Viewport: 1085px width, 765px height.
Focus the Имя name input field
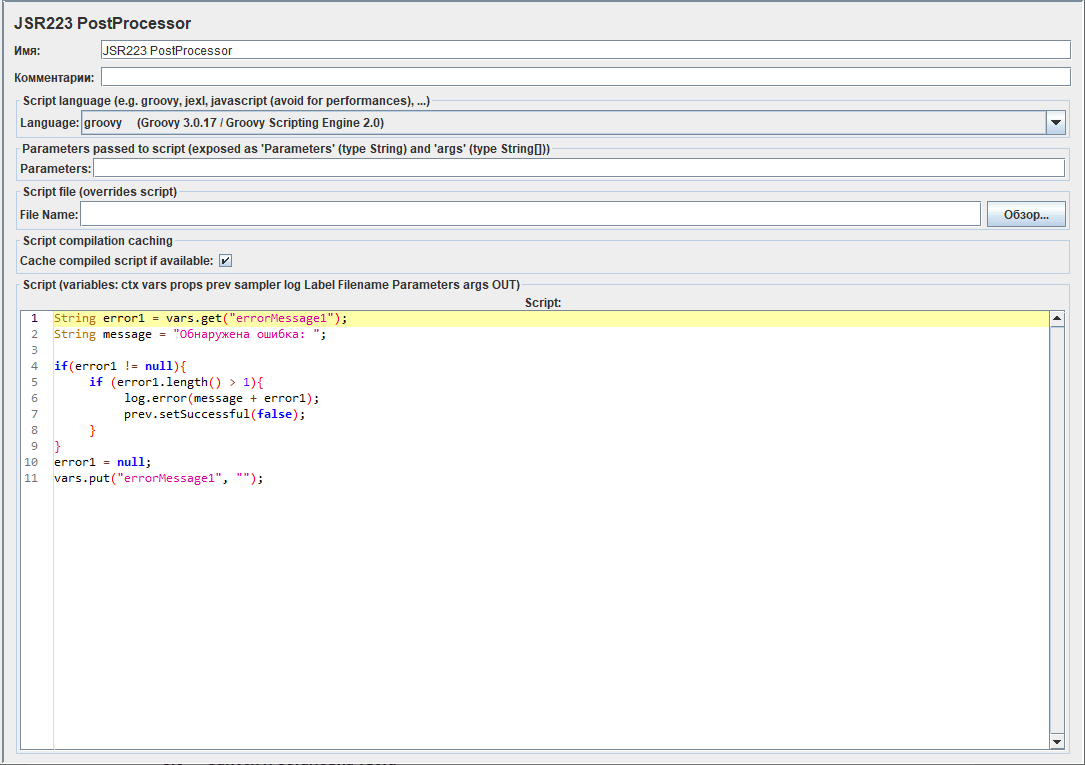tap(585, 50)
